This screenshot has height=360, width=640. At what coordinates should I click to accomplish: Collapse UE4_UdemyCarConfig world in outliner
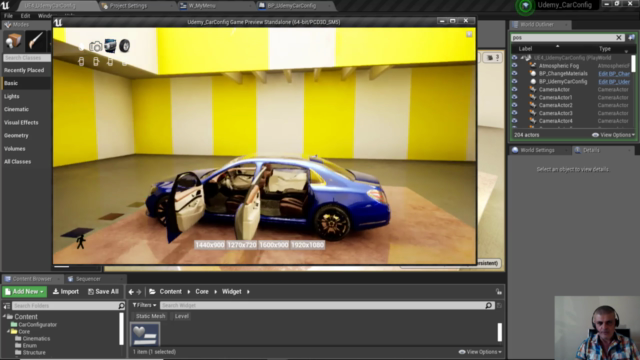coord(522,58)
